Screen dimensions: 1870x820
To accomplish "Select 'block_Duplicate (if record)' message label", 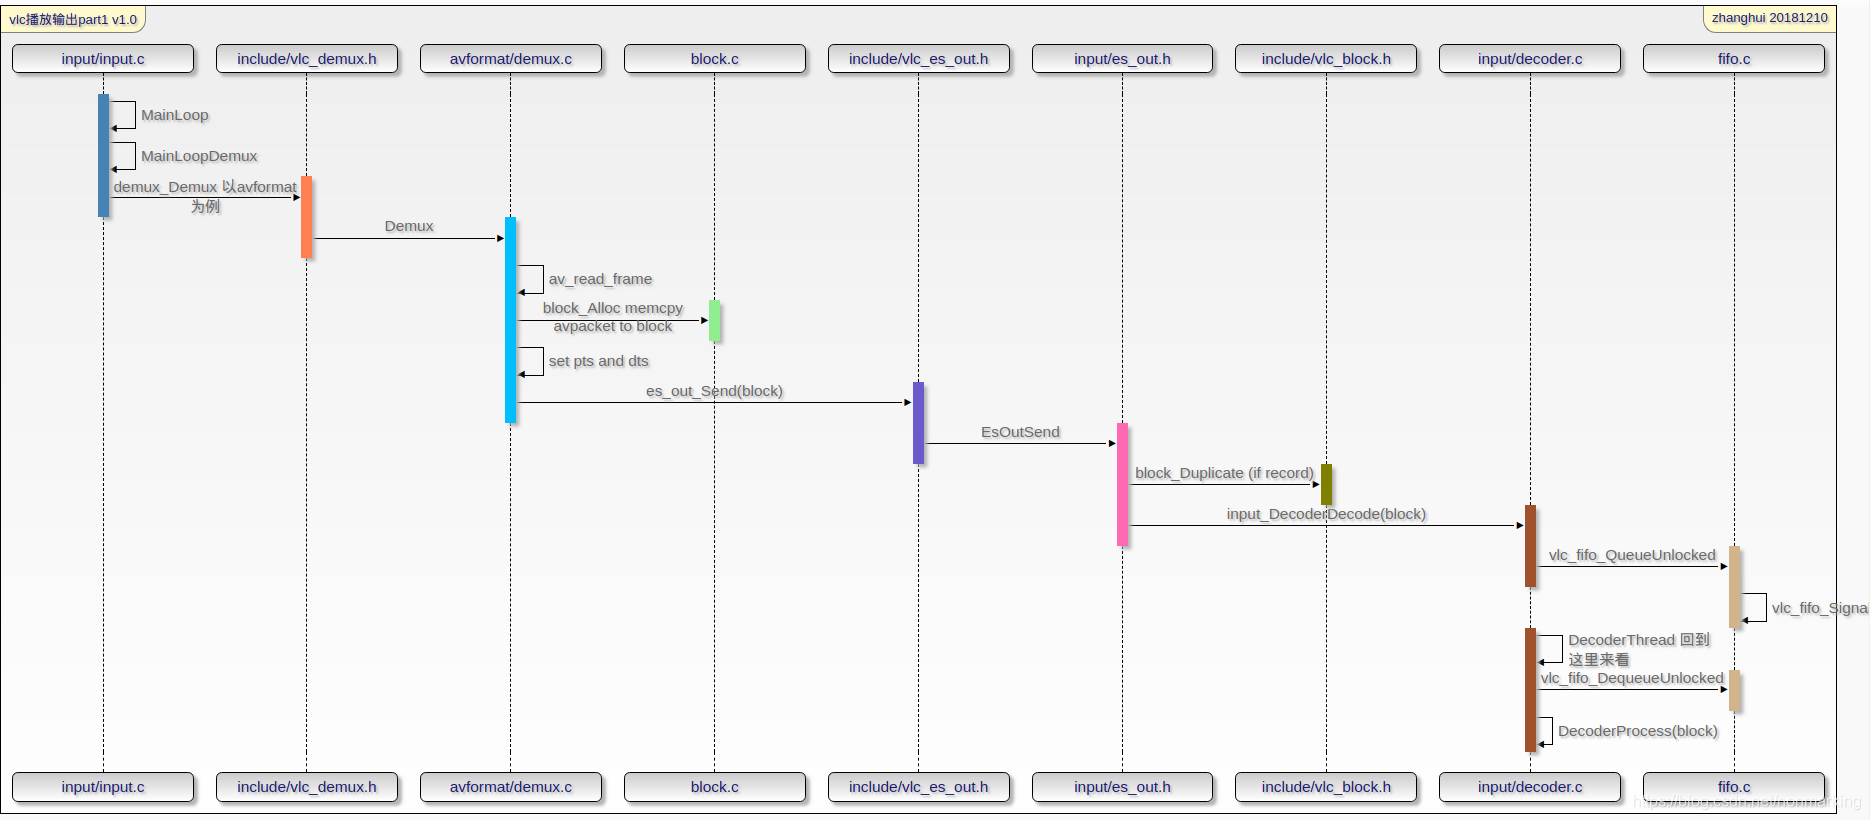I will pos(1224,473).
